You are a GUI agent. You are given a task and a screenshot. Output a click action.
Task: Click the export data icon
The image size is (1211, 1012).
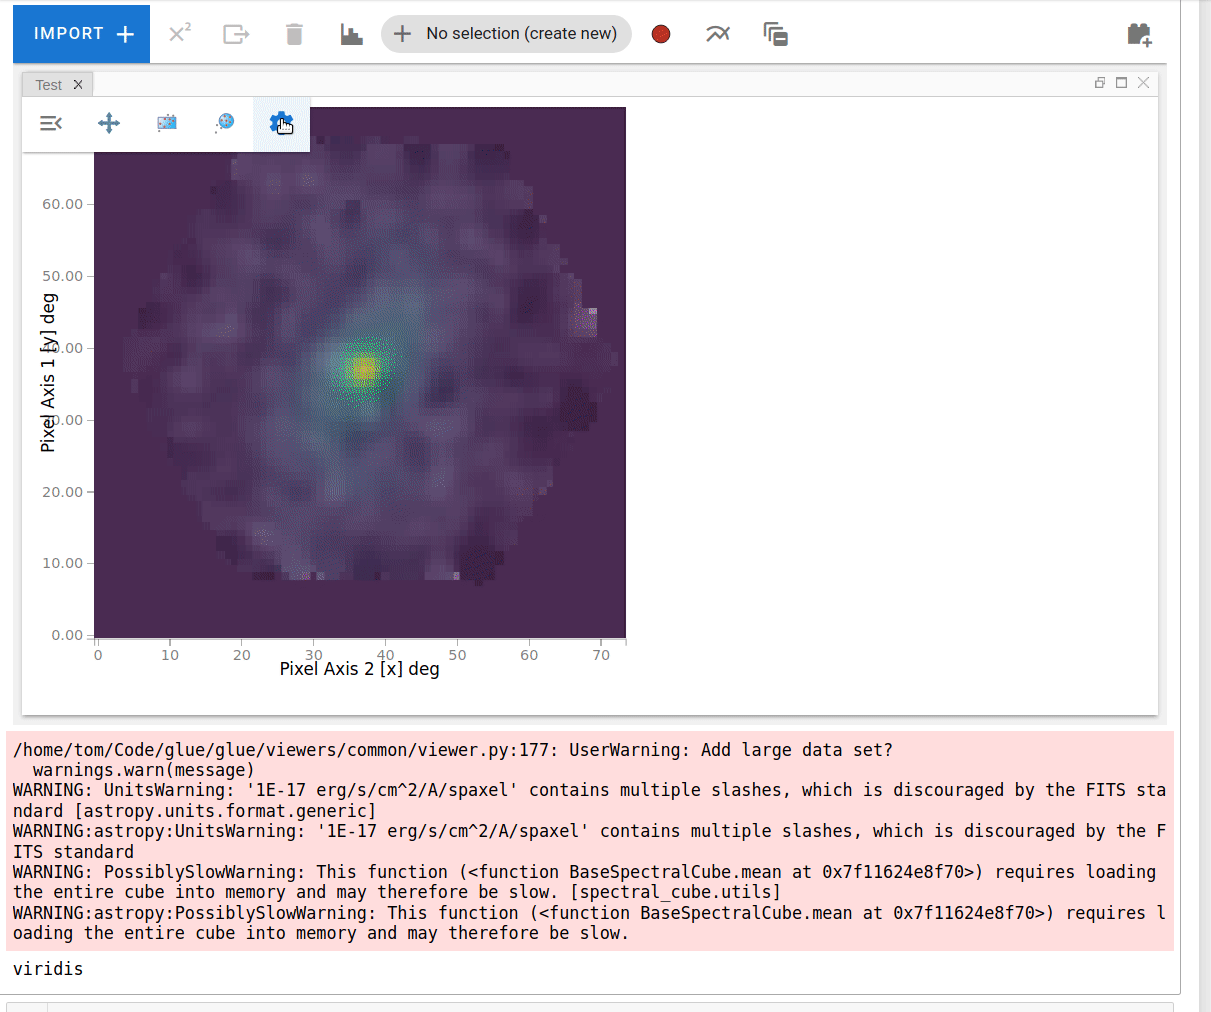236,34
